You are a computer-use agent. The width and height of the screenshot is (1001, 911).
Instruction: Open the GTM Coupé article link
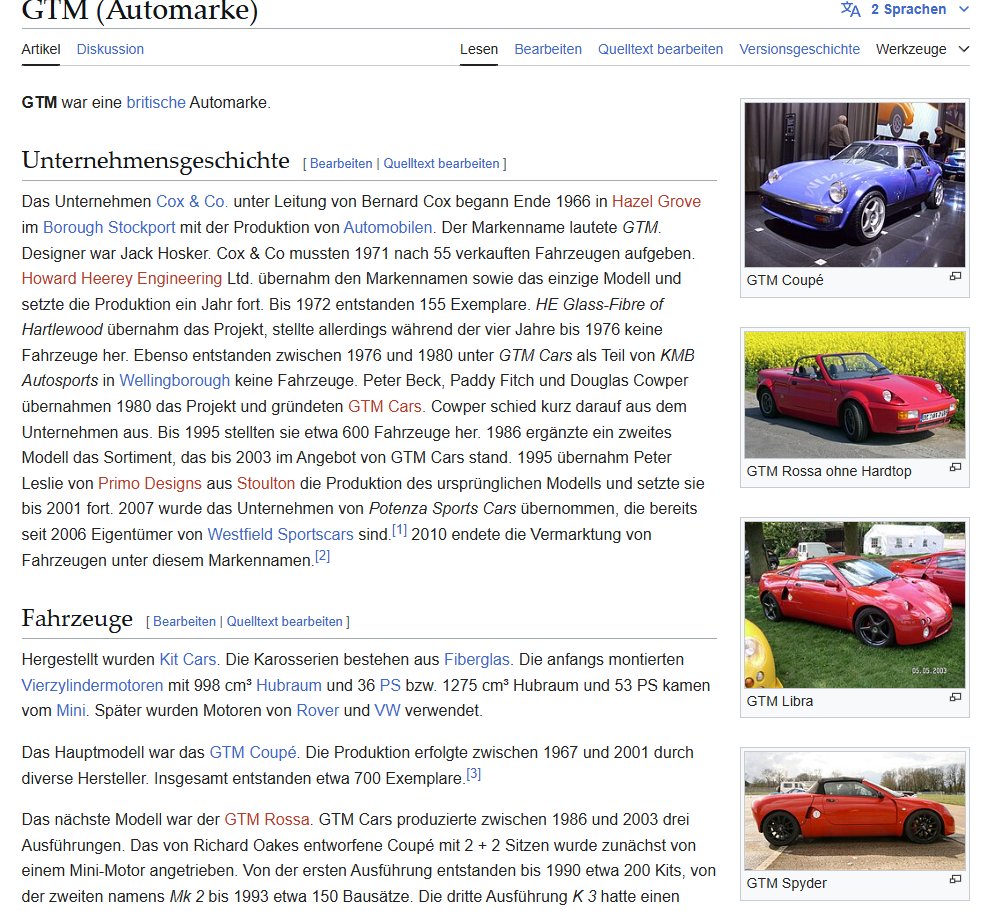coord(253,753)
